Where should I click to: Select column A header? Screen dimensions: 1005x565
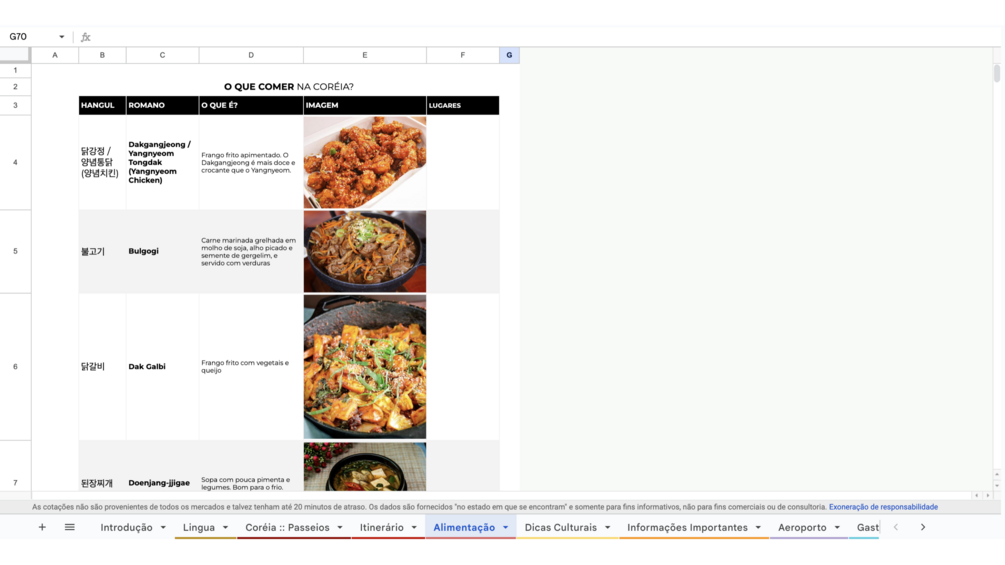[55, 55]
